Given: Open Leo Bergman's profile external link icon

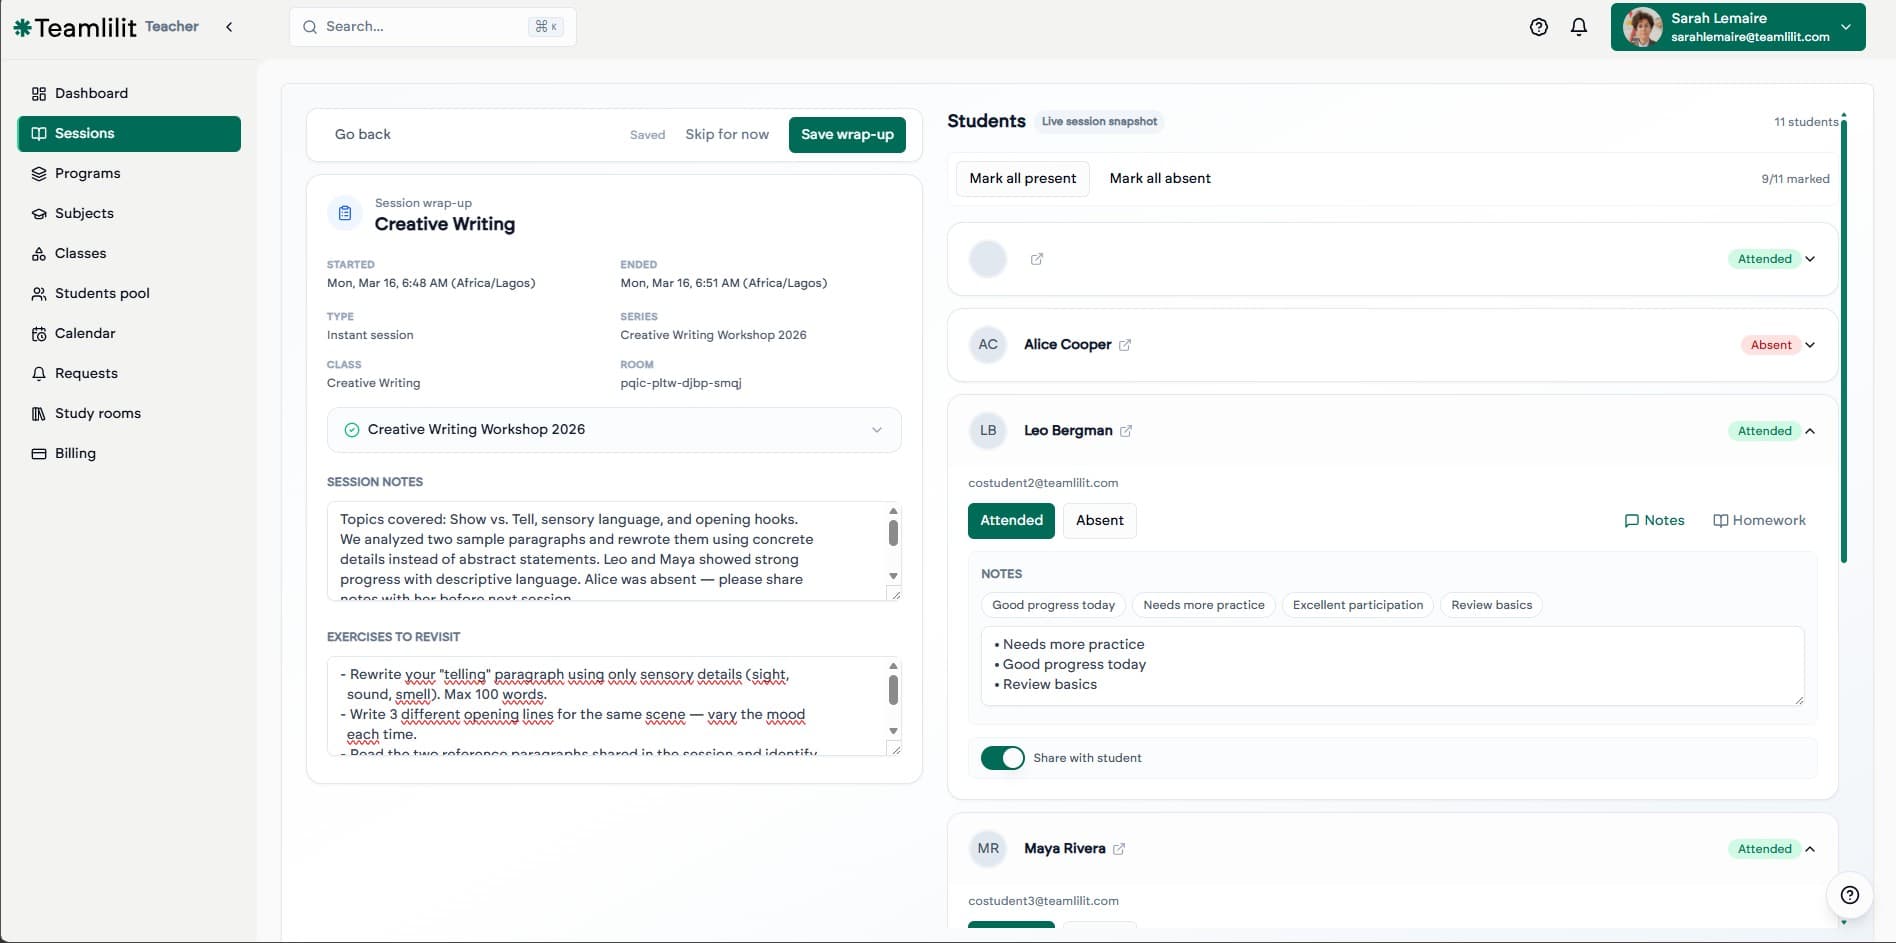Looking at the screenshot, I should click(1126, 431).
